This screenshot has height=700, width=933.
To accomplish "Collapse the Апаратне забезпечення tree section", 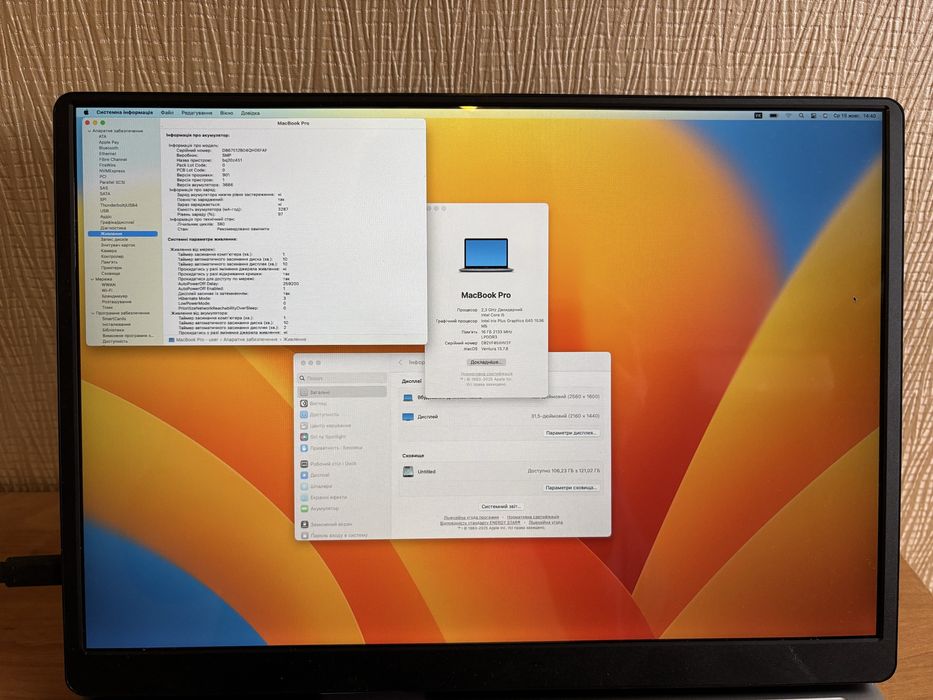I will pos(90,130).
